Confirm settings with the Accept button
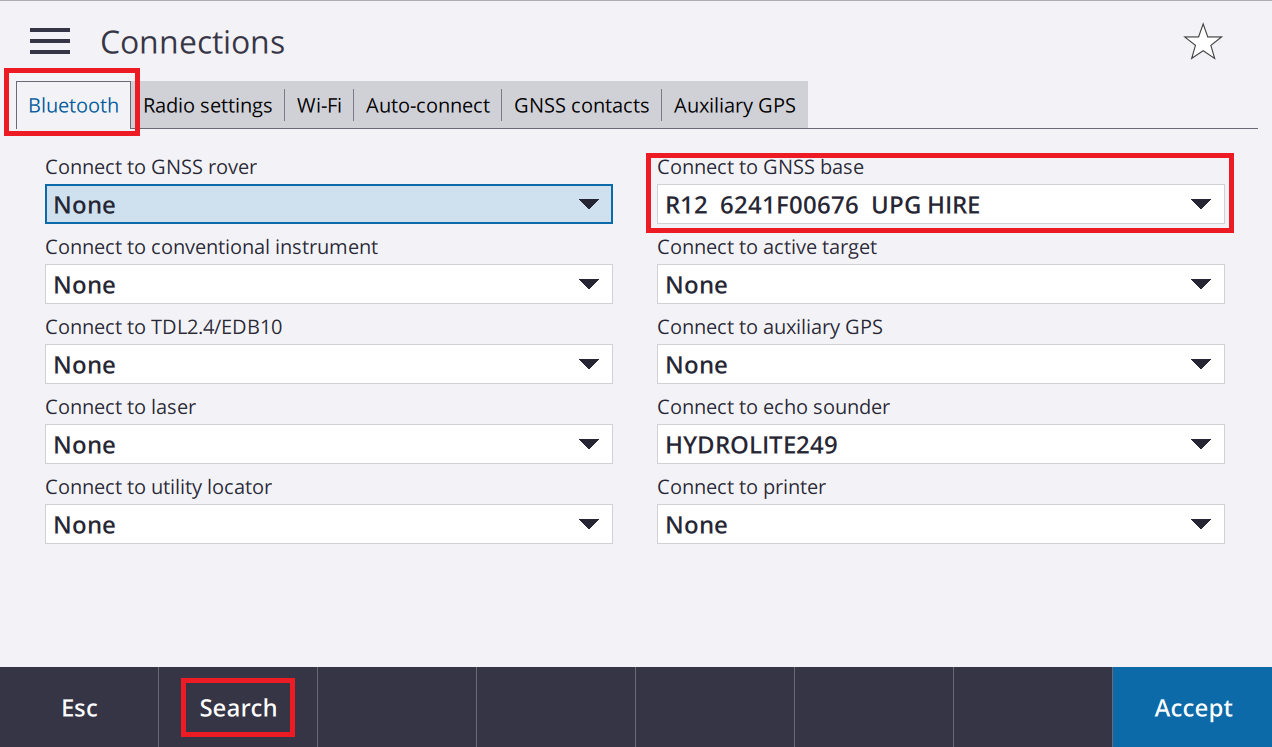Screen dimensions: 1272x747 [x=1193, y=707]
